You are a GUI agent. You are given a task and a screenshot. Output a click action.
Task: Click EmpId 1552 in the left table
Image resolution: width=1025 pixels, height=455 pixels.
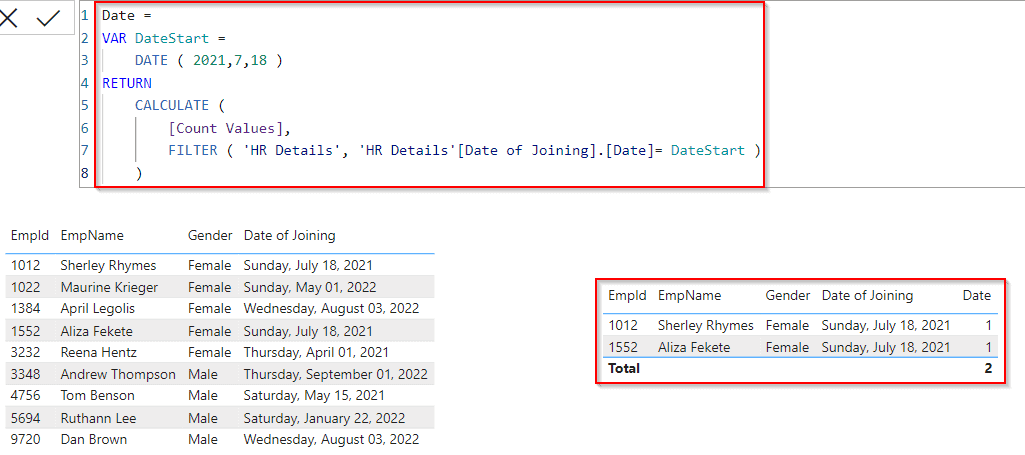(25, 331)
